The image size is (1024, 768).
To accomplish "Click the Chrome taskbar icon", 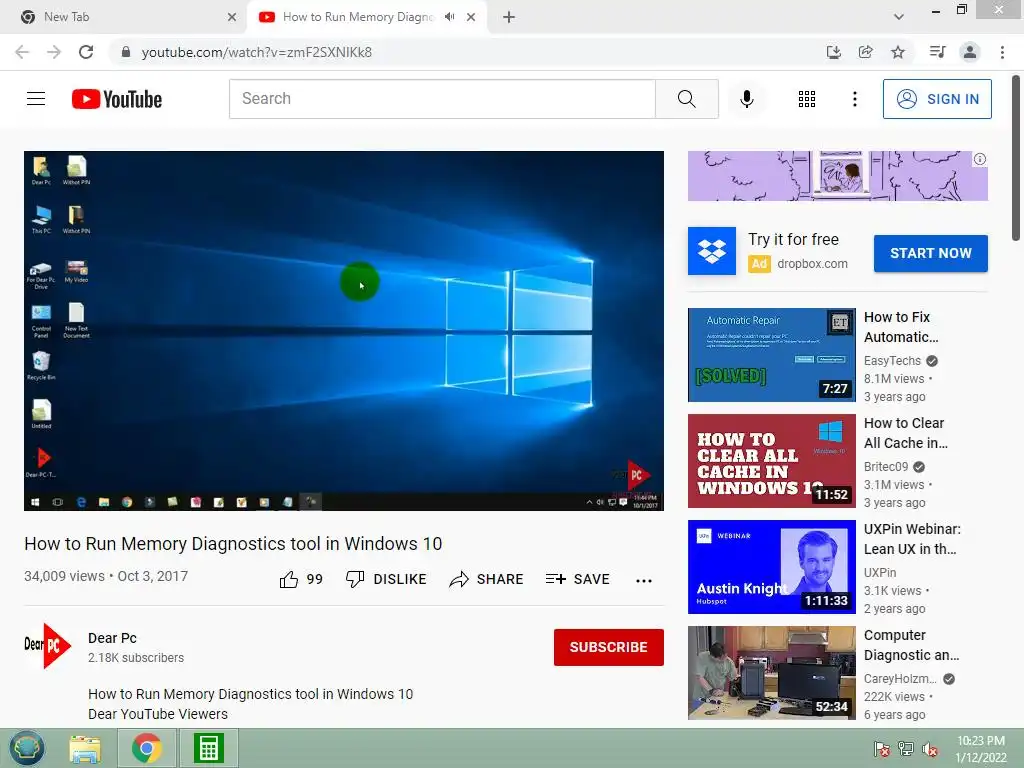I will 146,748.
